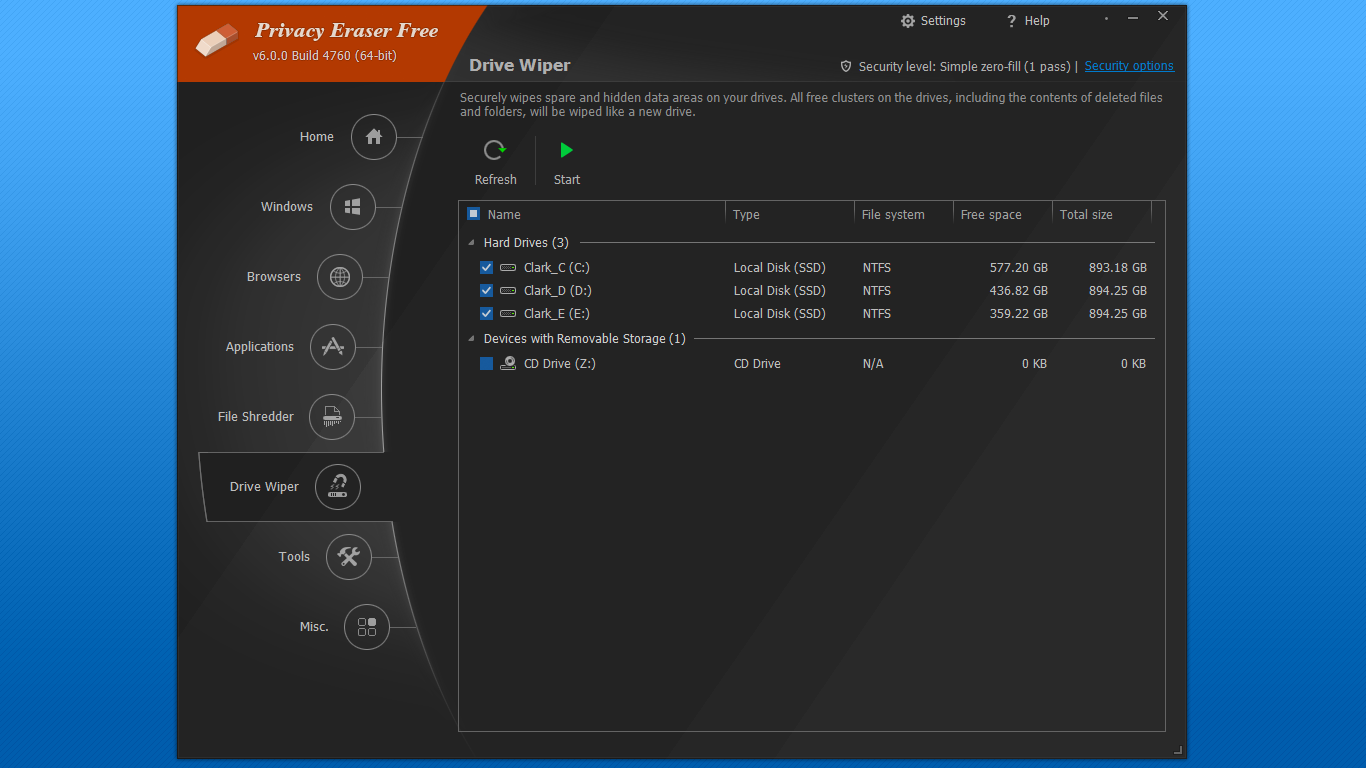1366x768 pixels.
Task: Open the Tools section
Action: pos(348,557)
